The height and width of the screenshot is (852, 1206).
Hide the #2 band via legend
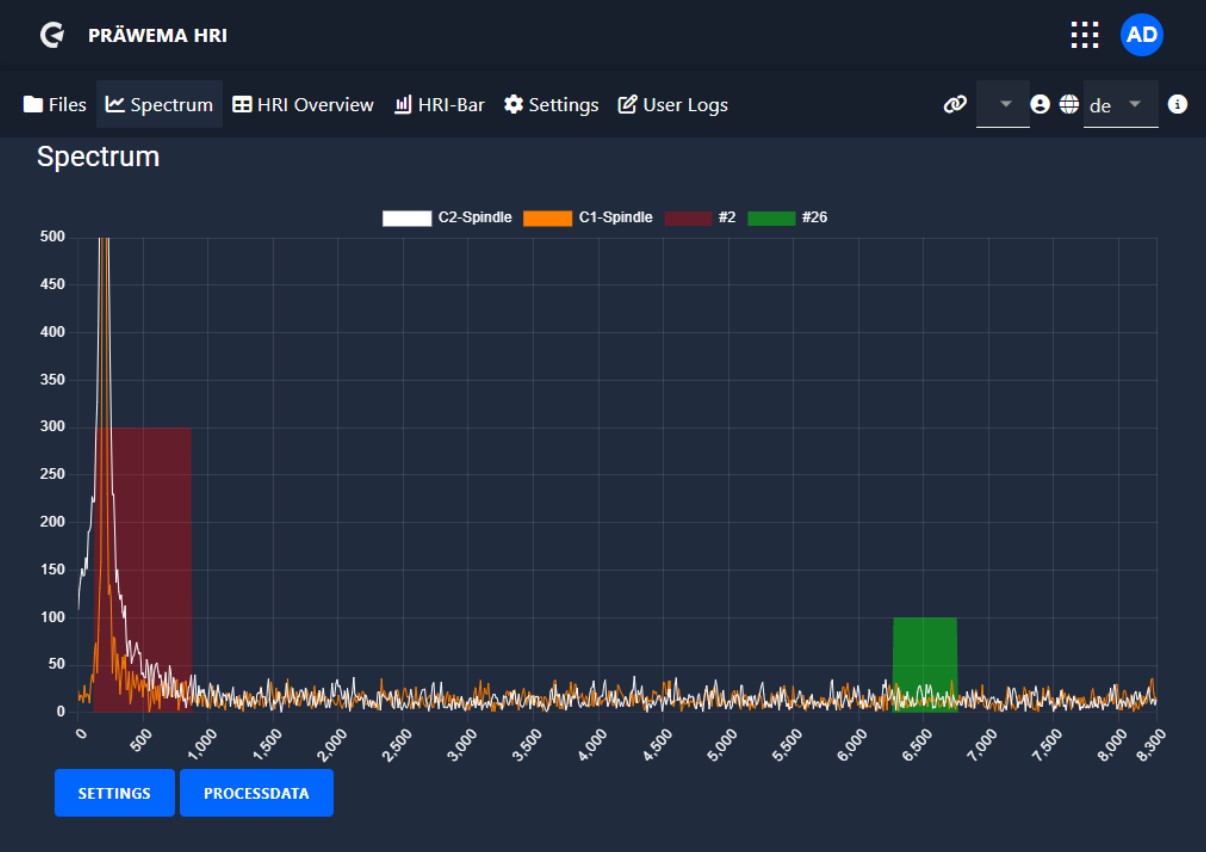pyautogui.click(x=701, y=218)
